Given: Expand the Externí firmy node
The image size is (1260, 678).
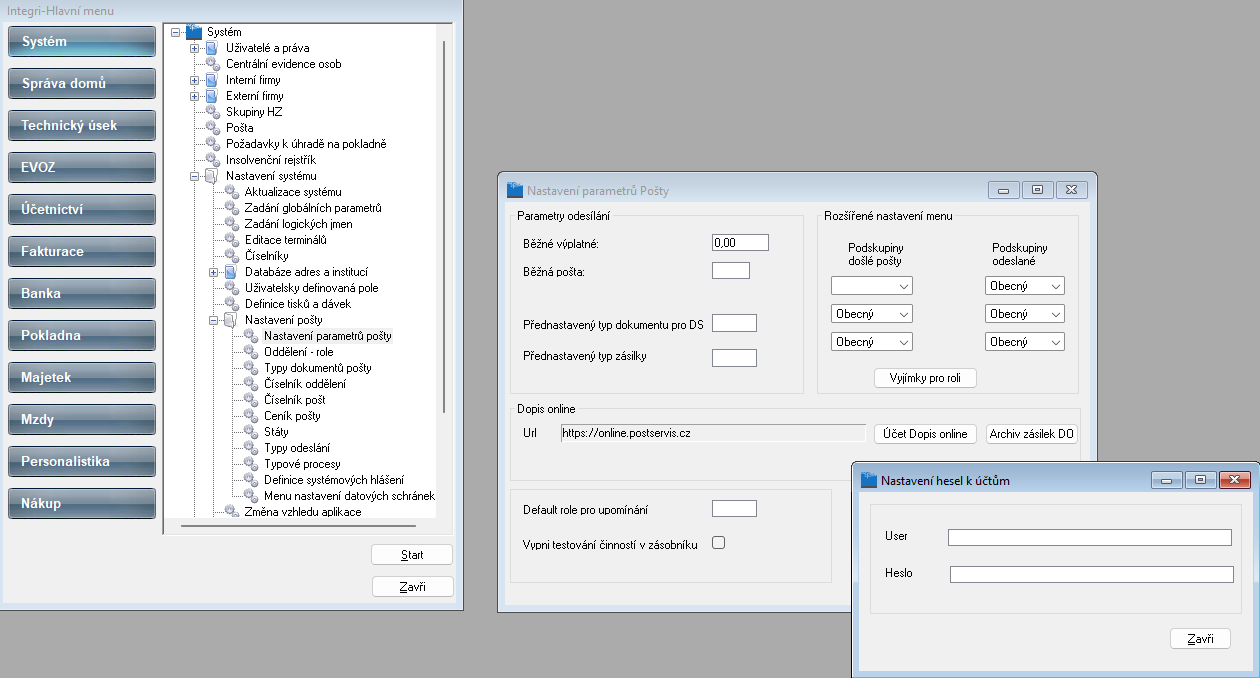Looking at the screenshot, I should tap(194, 96).
